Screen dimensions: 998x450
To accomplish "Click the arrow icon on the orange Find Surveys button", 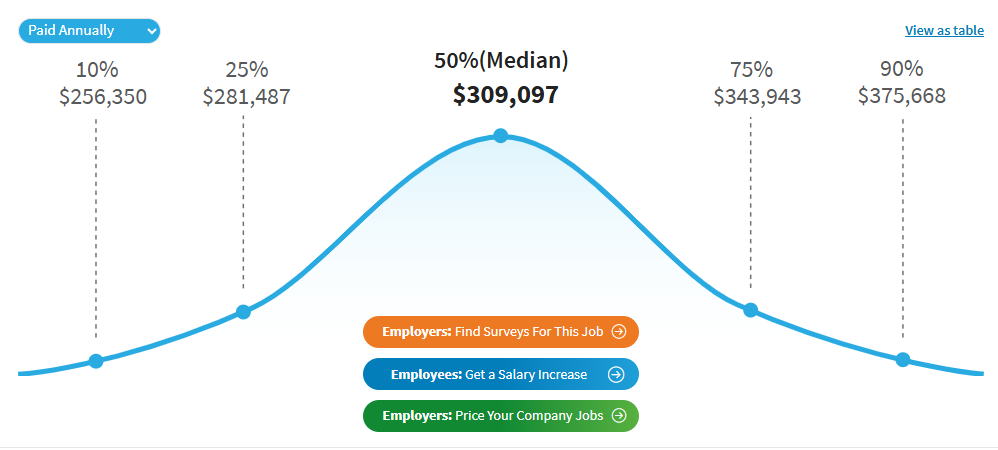I will [619, 331].
